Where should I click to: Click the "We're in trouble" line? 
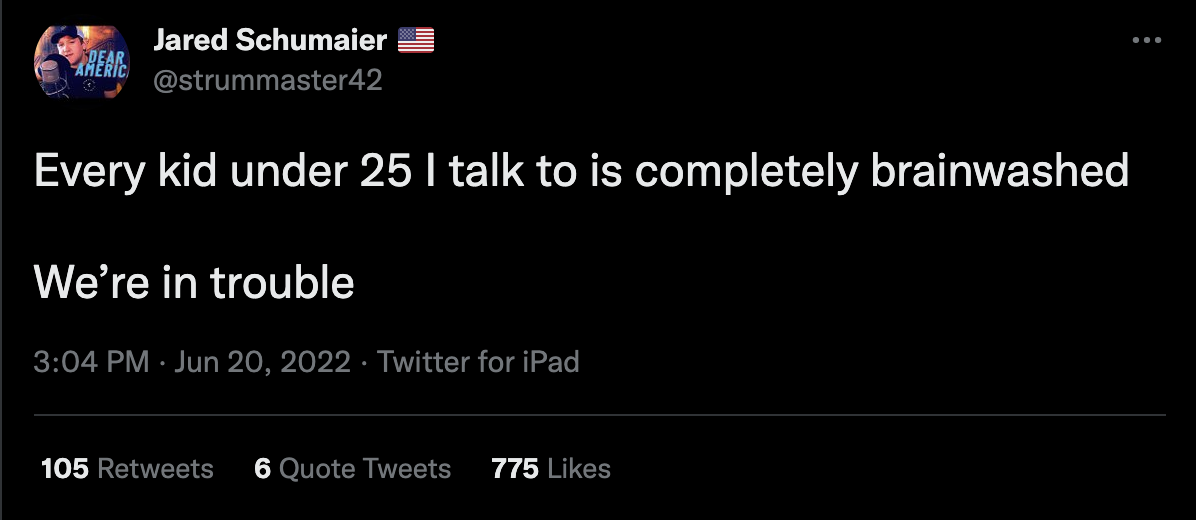194,284
